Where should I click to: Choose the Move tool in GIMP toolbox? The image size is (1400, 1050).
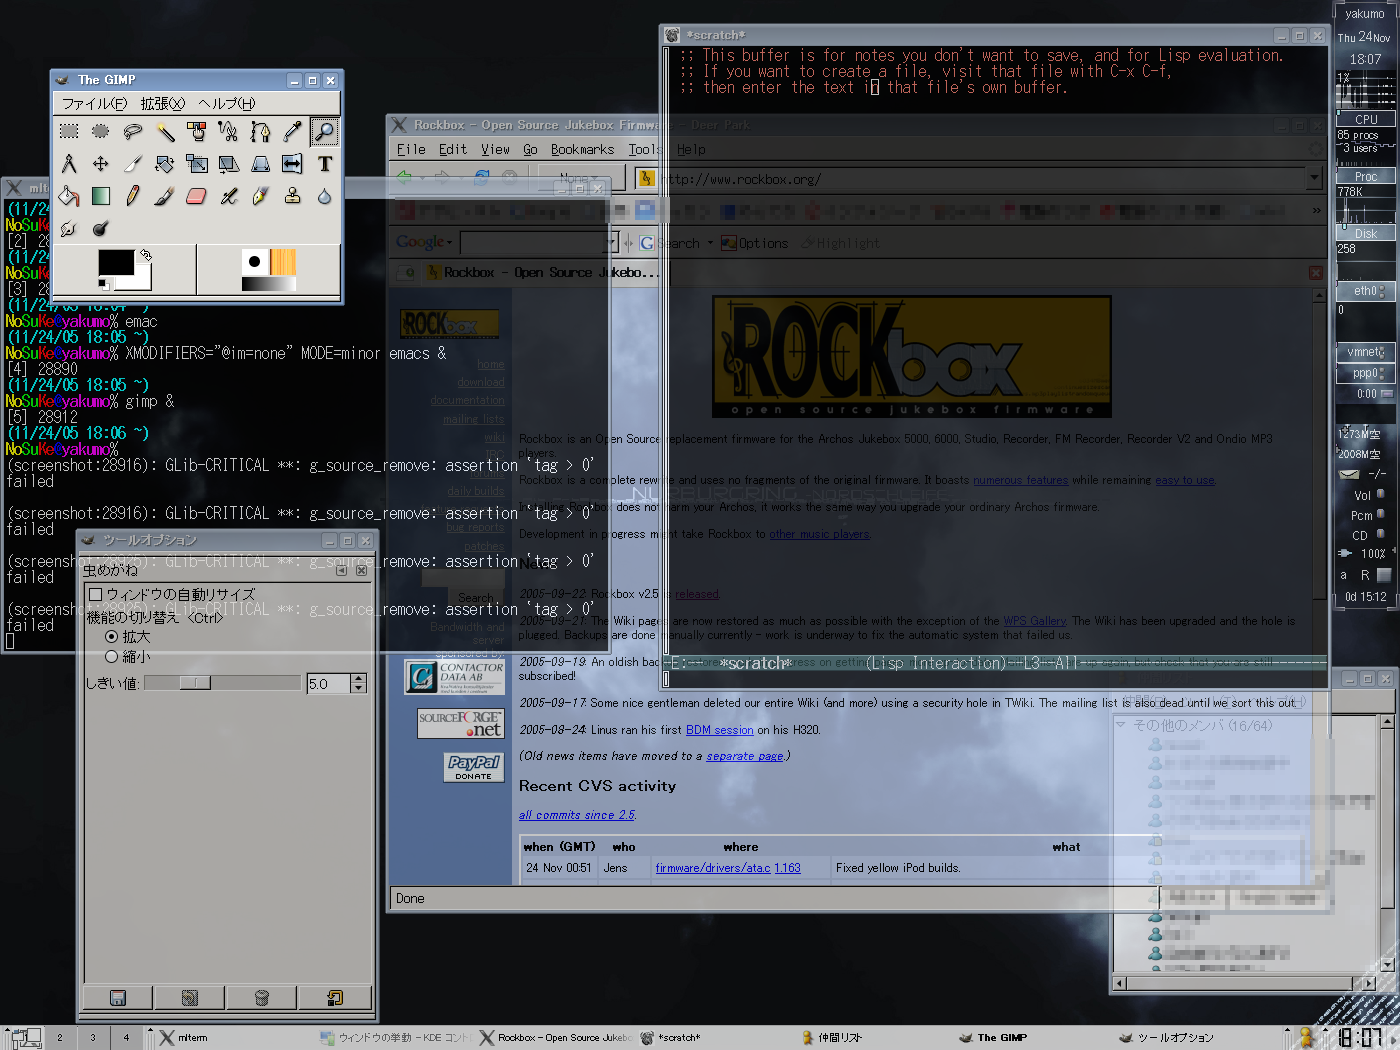pos(101,163)
